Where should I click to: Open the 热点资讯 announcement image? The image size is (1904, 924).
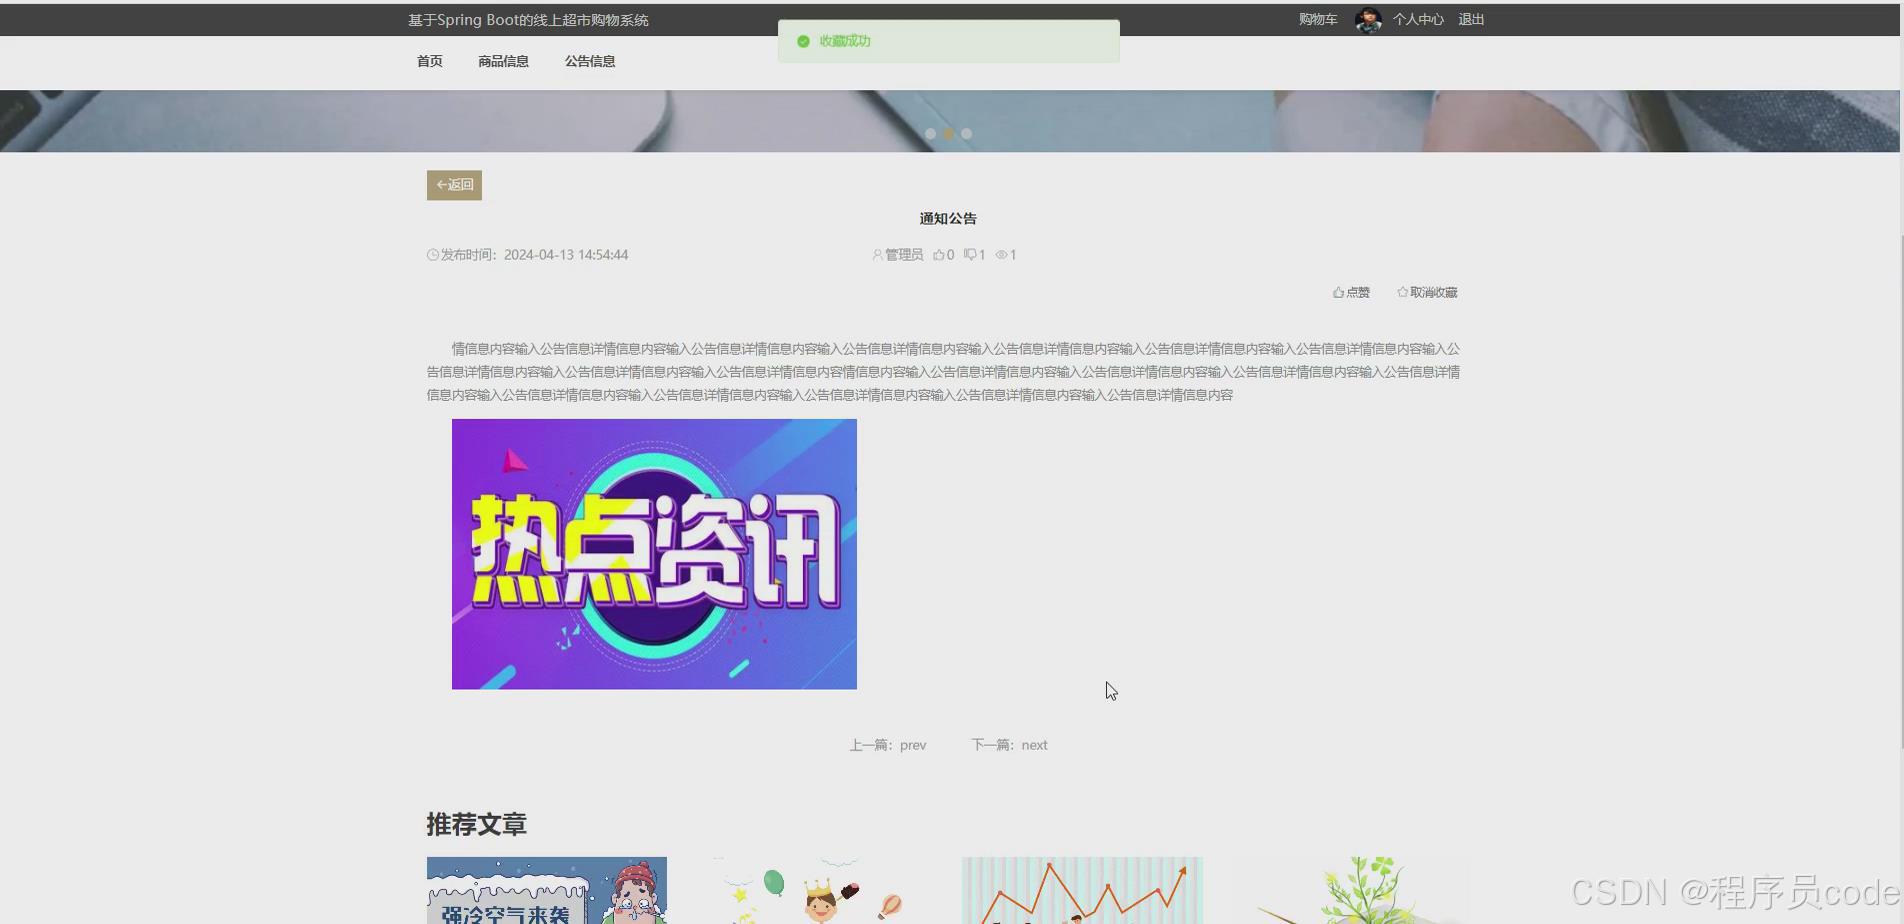tap(654, 553)
